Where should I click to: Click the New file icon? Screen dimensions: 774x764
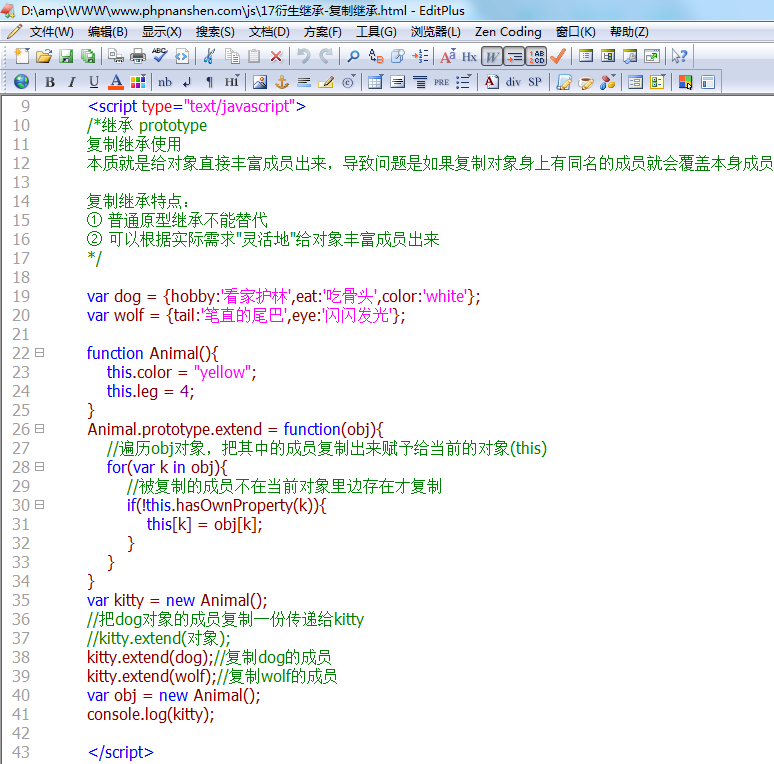[21, 56]
